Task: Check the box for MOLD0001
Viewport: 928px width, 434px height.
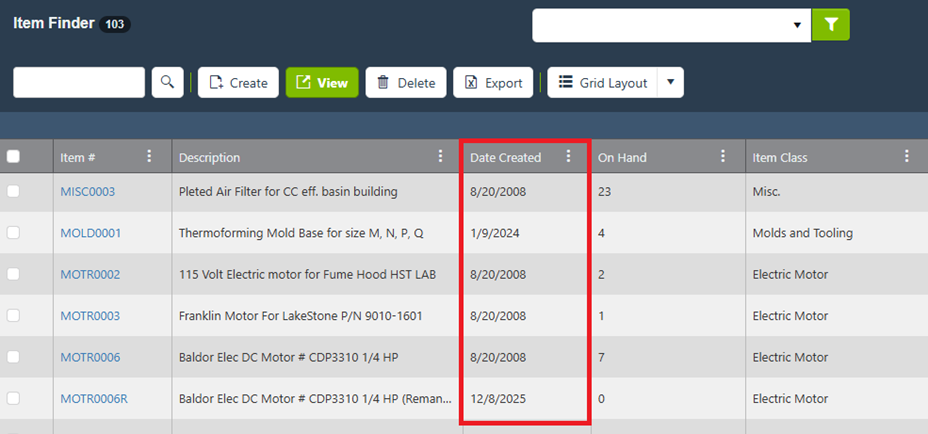Action: click(x=13, y=233)
